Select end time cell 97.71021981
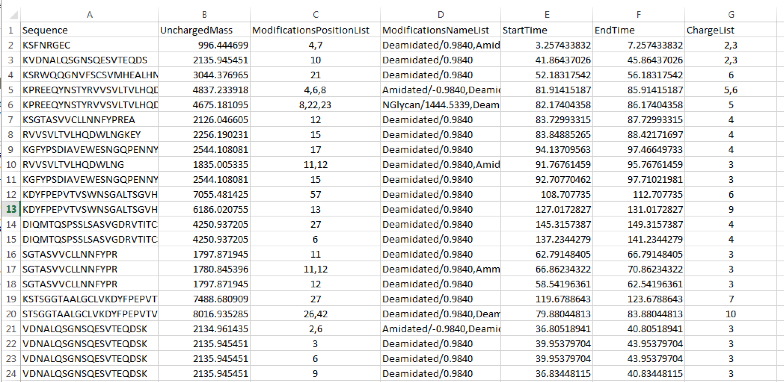The width and height of the screenshot is (784, 382). point(638,180)
